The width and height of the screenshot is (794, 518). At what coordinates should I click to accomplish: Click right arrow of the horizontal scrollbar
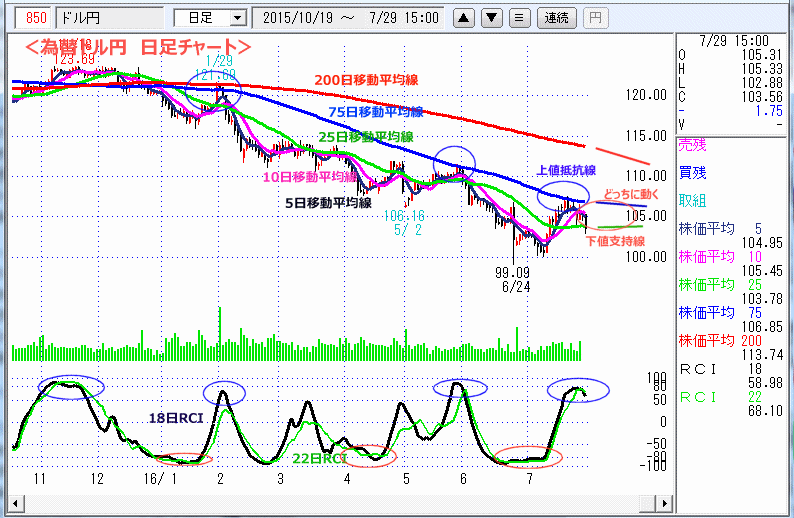[668, 501]
